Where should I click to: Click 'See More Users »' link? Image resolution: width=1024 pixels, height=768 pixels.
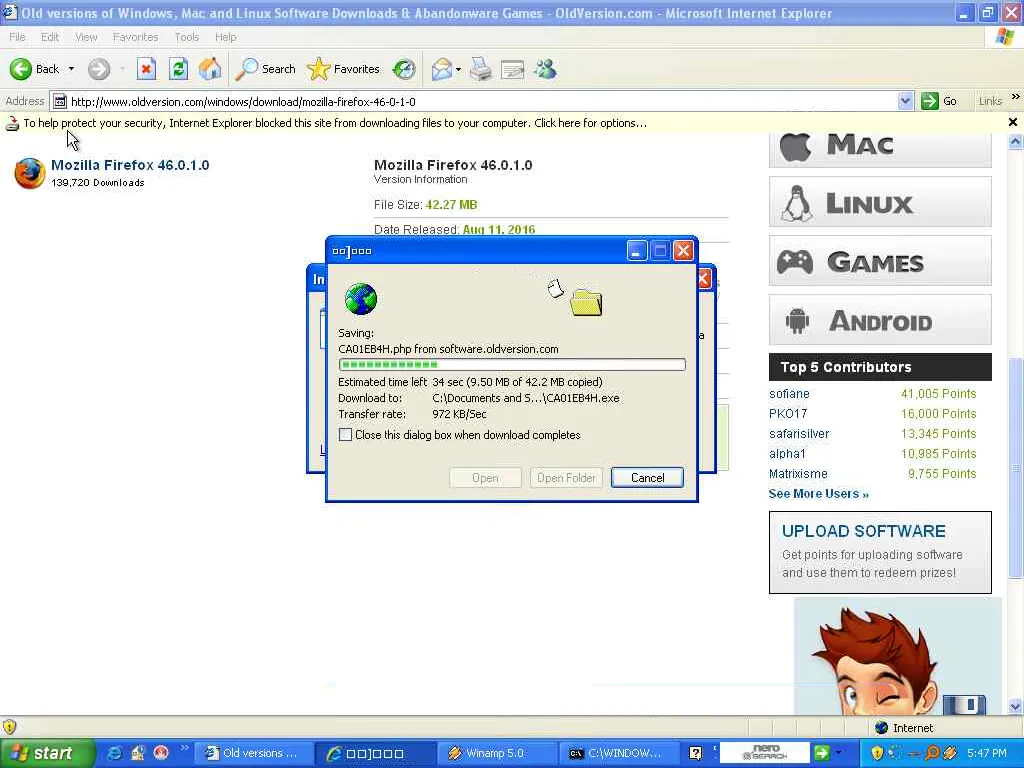[818, 494]
